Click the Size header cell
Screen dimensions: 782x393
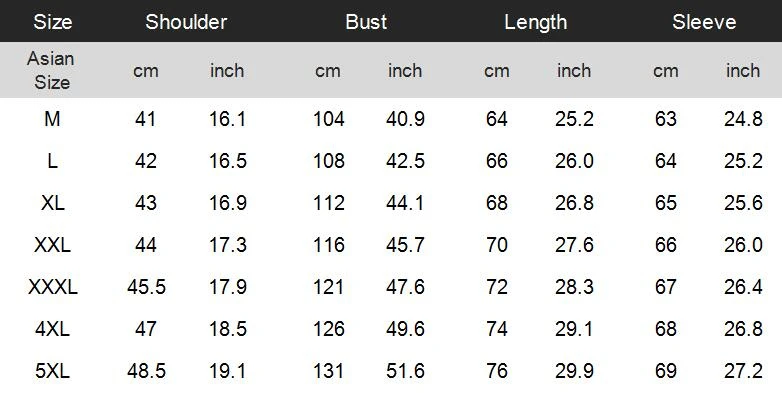coord(52,22)
